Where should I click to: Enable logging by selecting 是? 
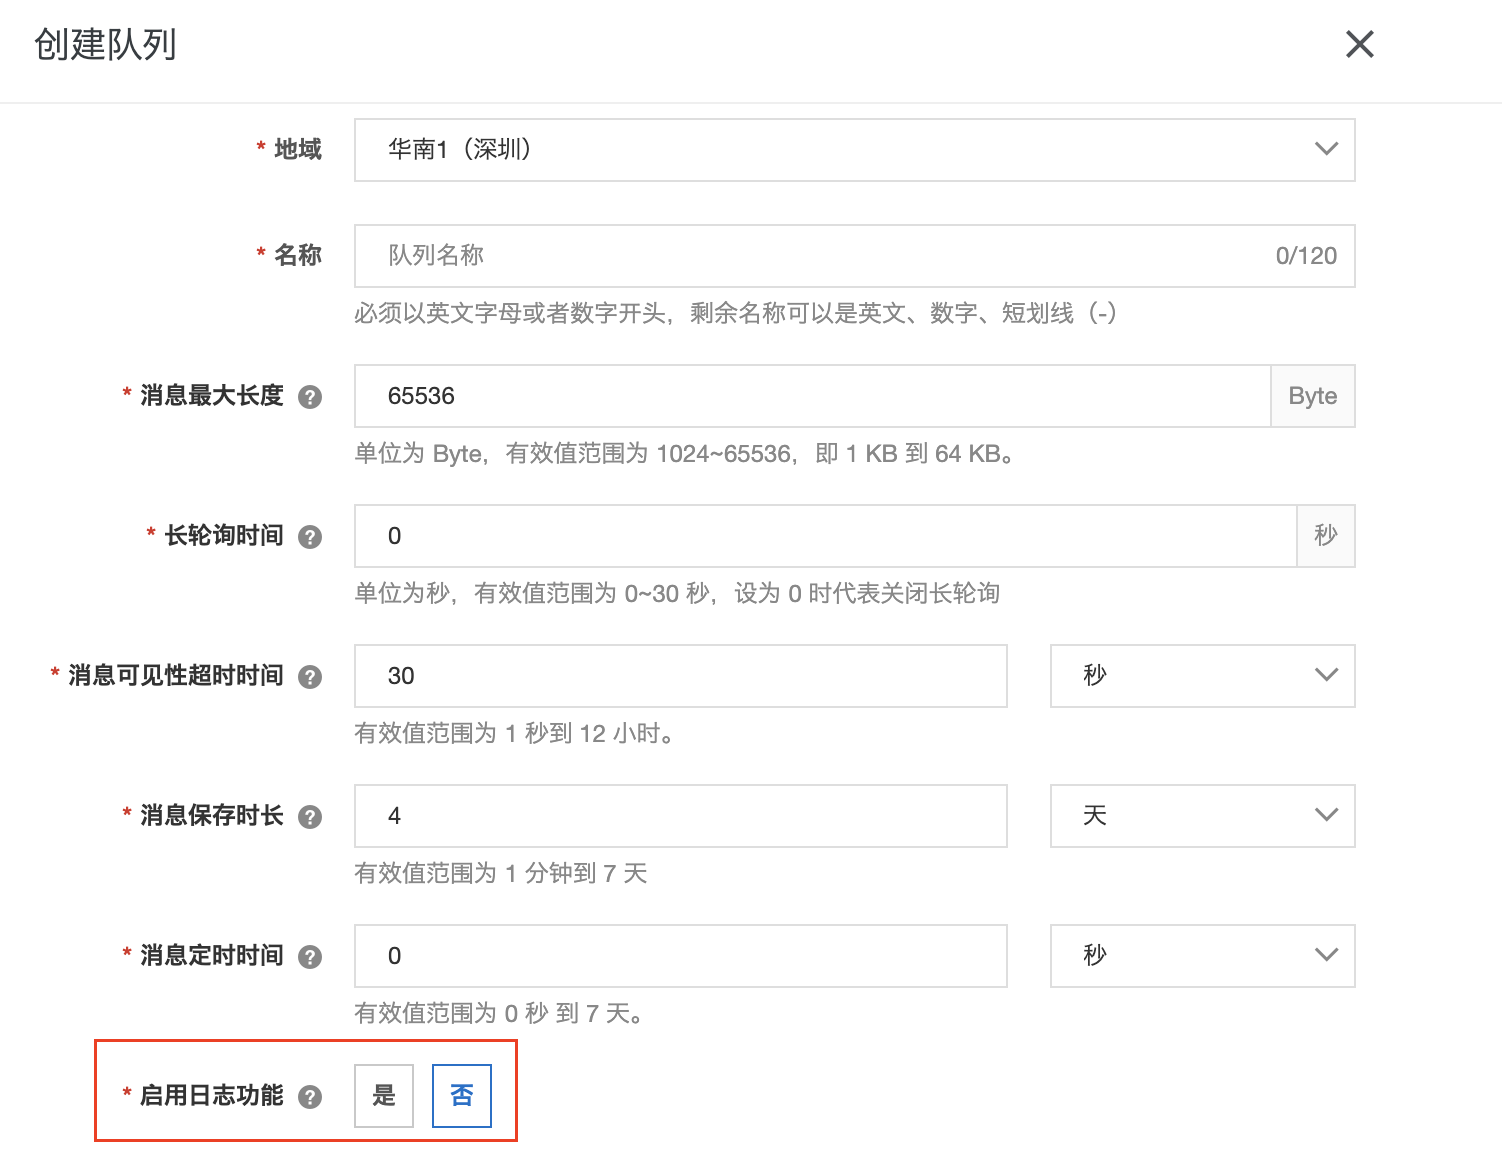pos(383,1096)
